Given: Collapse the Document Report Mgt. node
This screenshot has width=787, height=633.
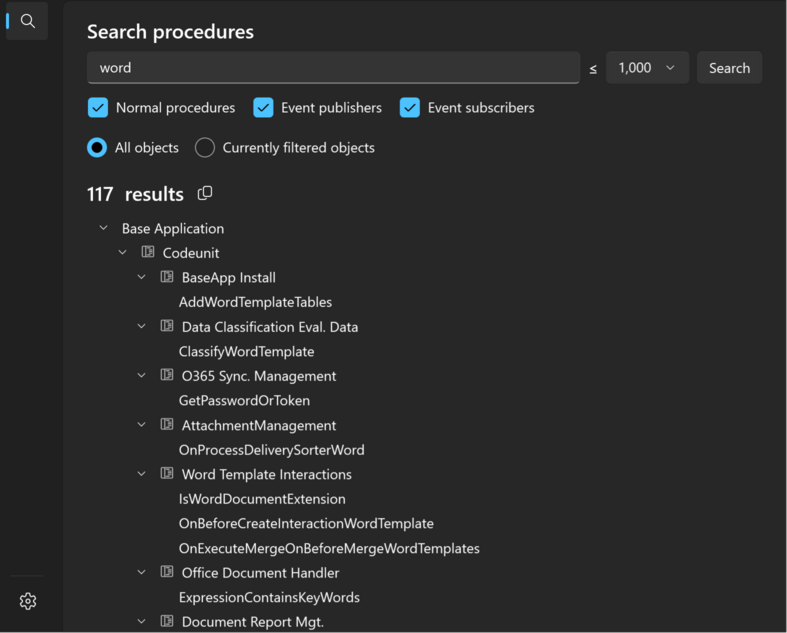Looking at the screenshot, I should coord(142,621).
